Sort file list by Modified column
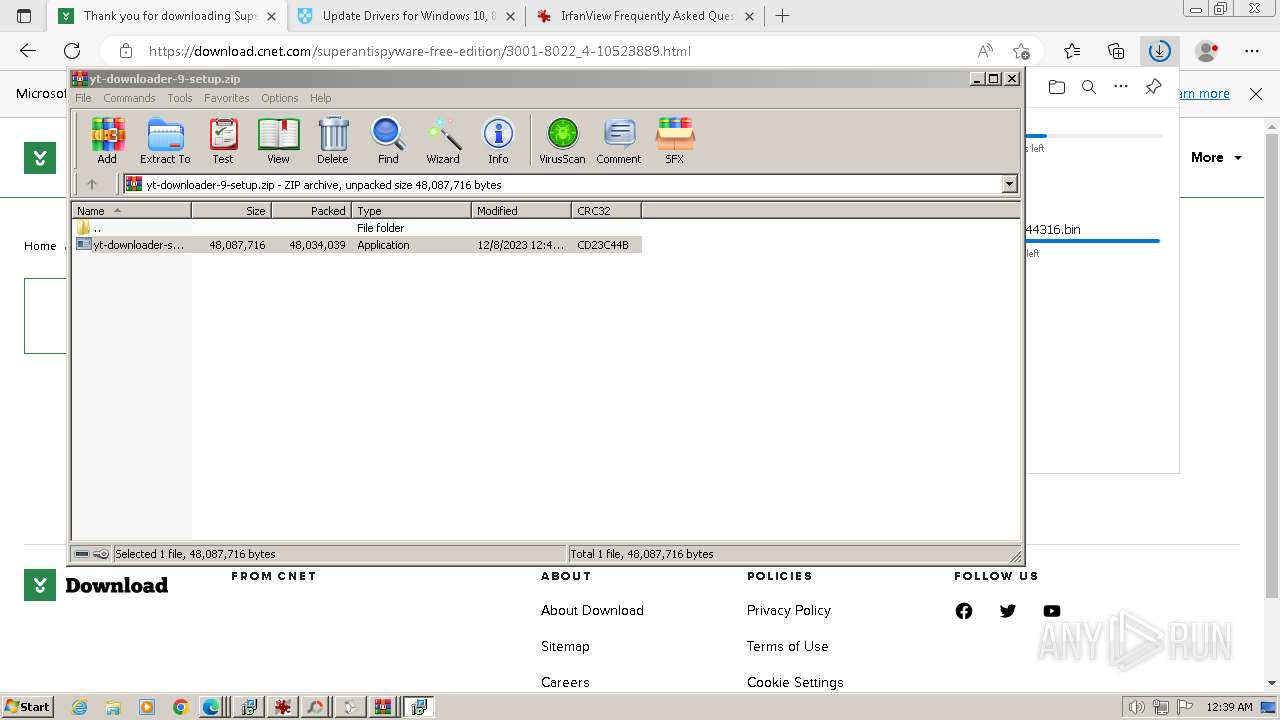The height and width of the screenshot is (720, 1280). tap(521, 211)
